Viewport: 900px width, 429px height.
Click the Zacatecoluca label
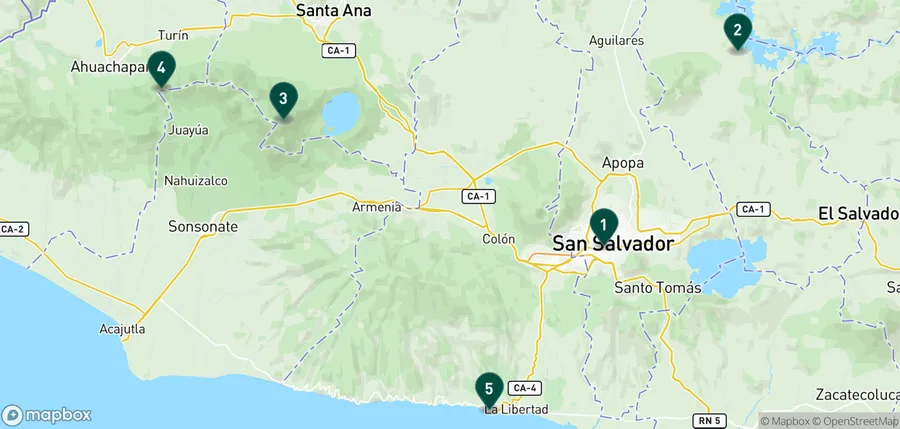(x=857, y=395)
